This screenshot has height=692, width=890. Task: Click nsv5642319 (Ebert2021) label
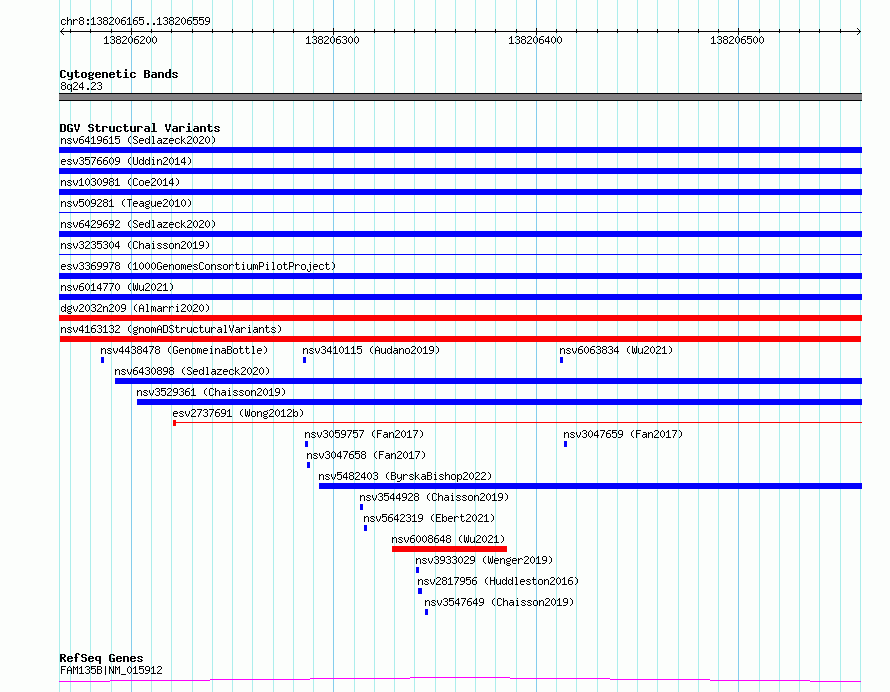tap(429, 518)
